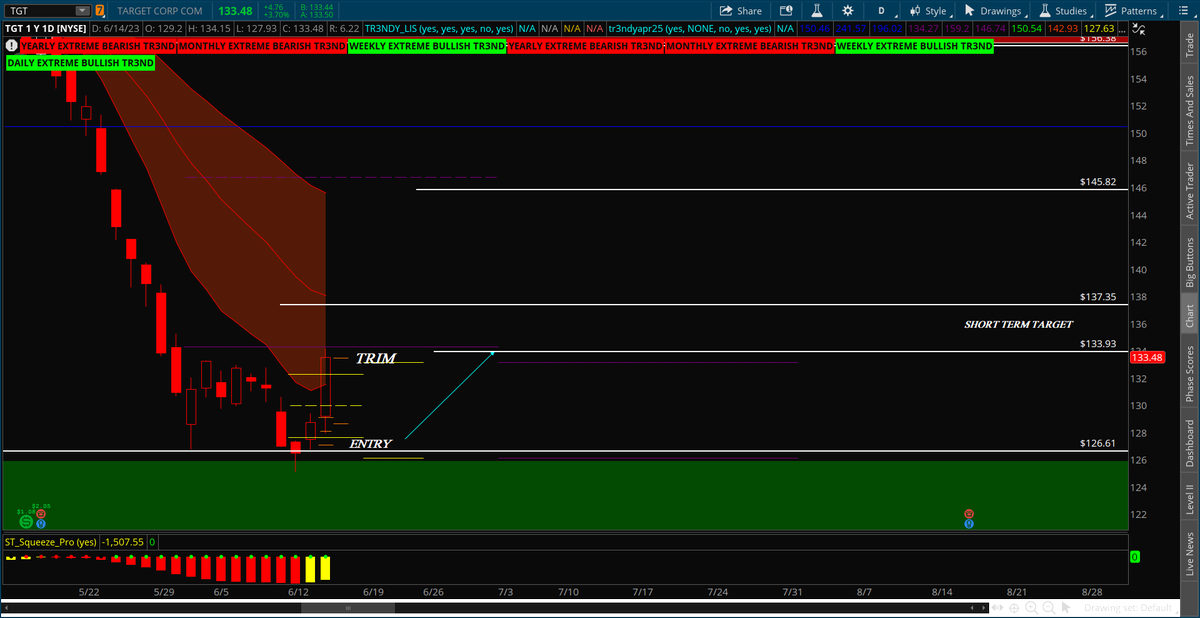This screenshot has width=1200, height=618.
Task: Click the TRIM annotation text
Action: (x=376, y=358)
